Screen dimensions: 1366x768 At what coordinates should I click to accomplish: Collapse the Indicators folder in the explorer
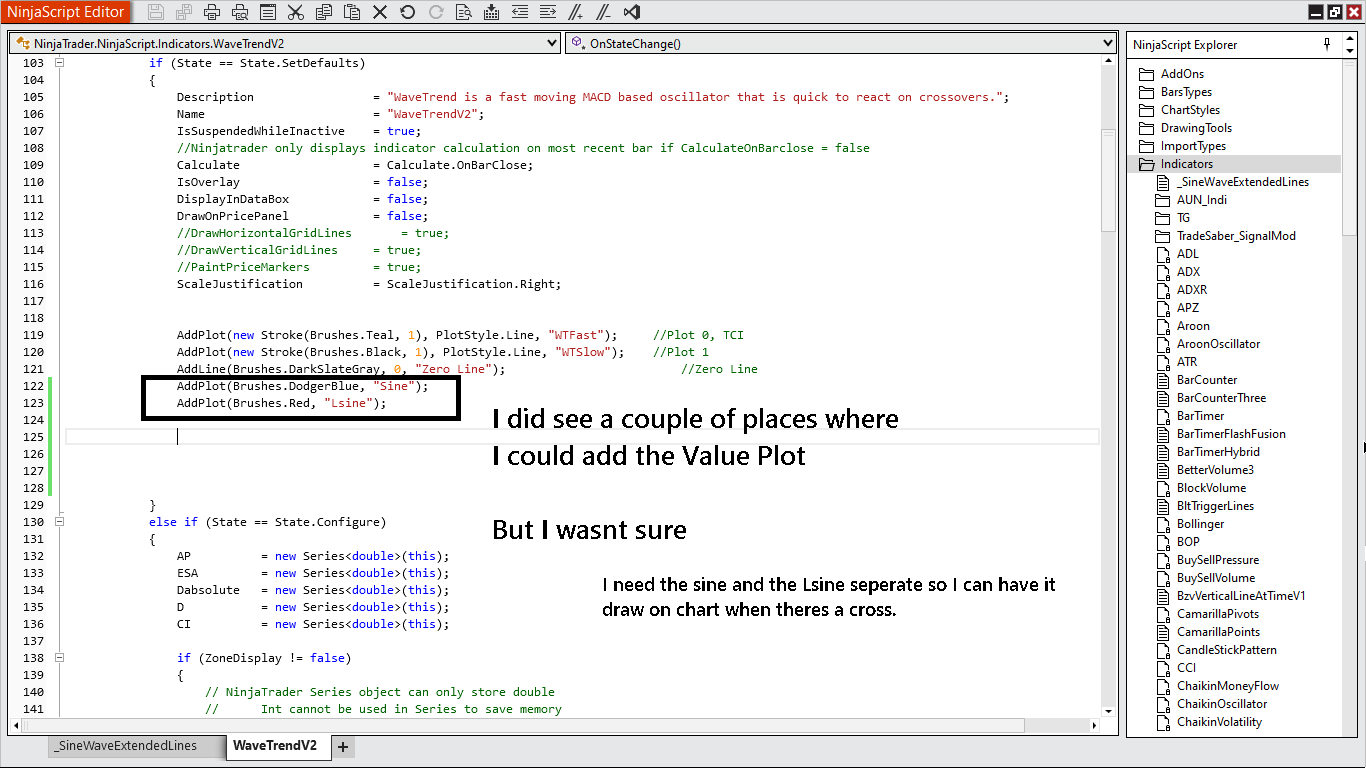(1146, 164)
